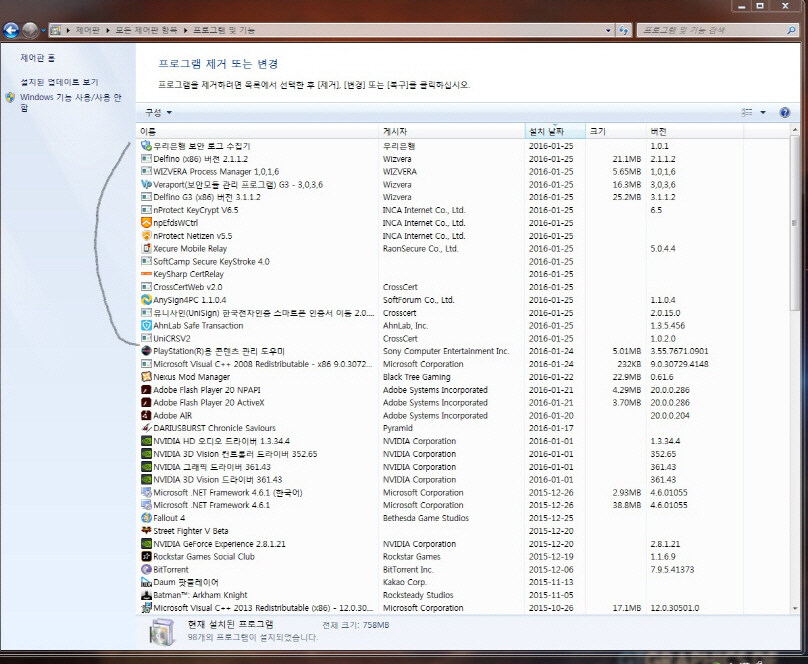808x664 pixels.
Task: Click the KeySharp CertRelay icon
Action: click(146, 274)
